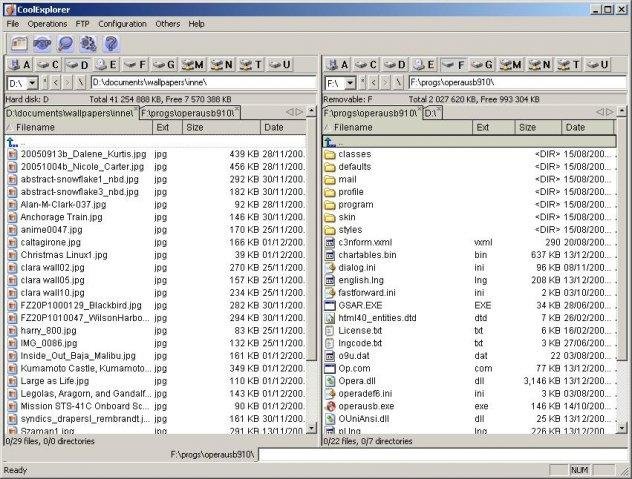Open the File menu

click(x=13, y=24)
